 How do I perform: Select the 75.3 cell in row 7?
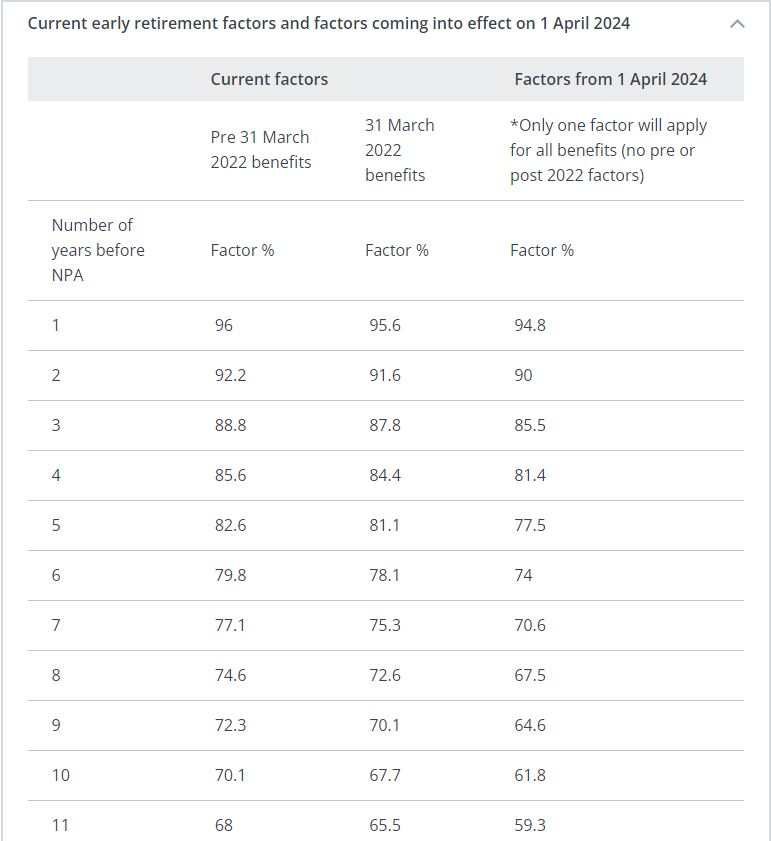pyautogui.click(x=385, y=625)
